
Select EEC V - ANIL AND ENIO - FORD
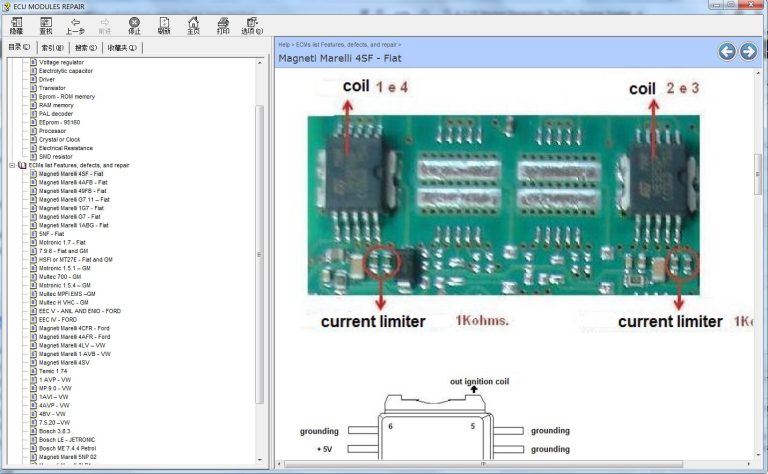[80, 311]
